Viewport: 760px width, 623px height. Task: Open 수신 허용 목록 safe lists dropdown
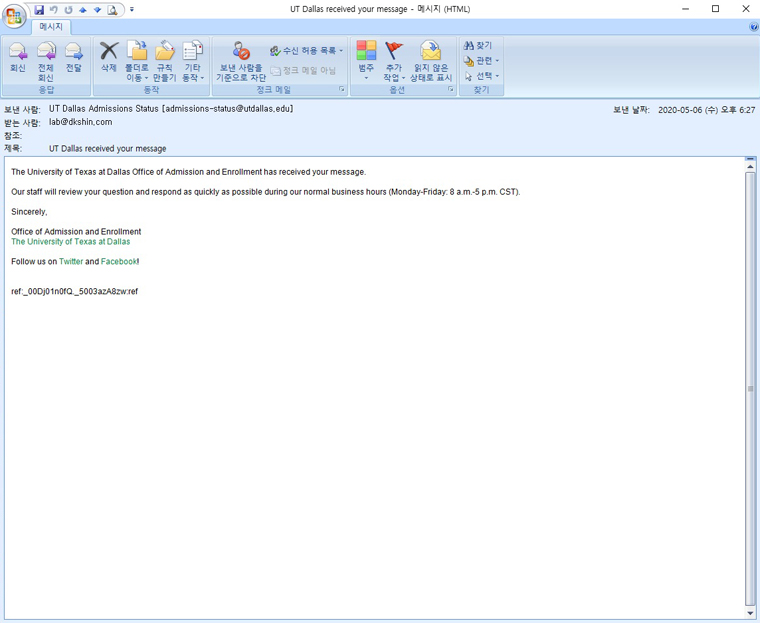306,50
